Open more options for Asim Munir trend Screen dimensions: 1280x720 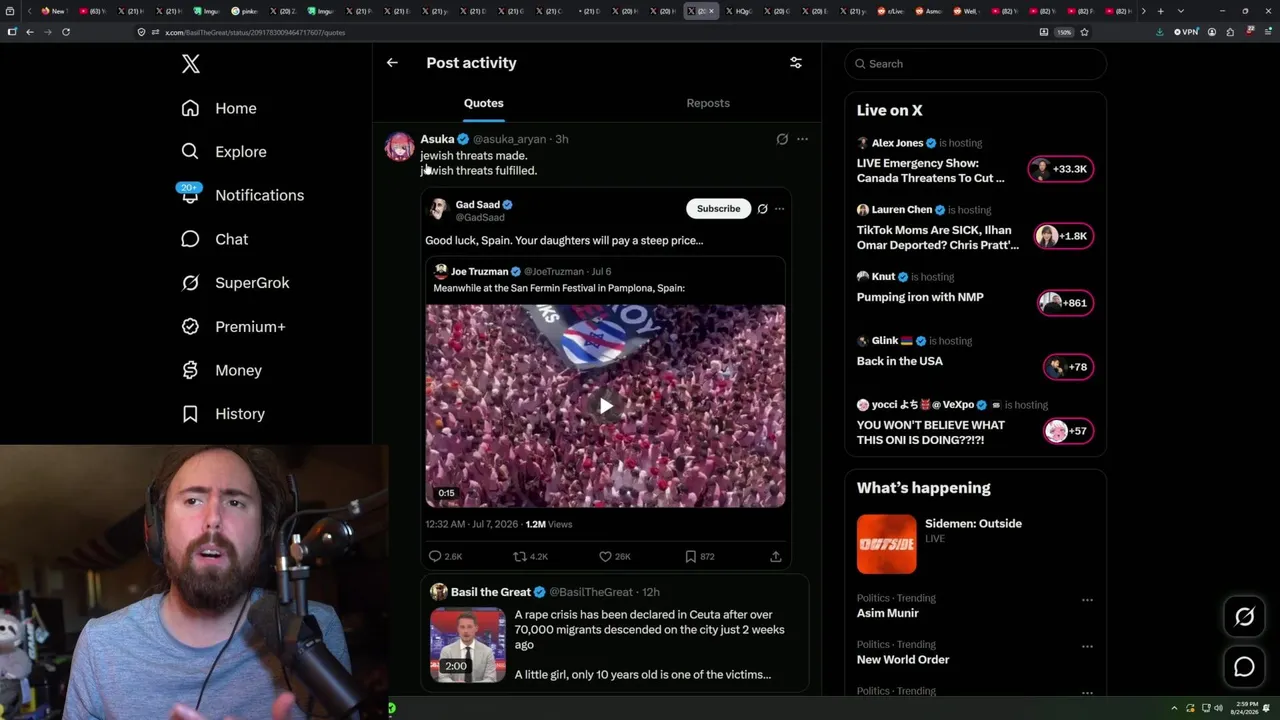(1087, 600)
